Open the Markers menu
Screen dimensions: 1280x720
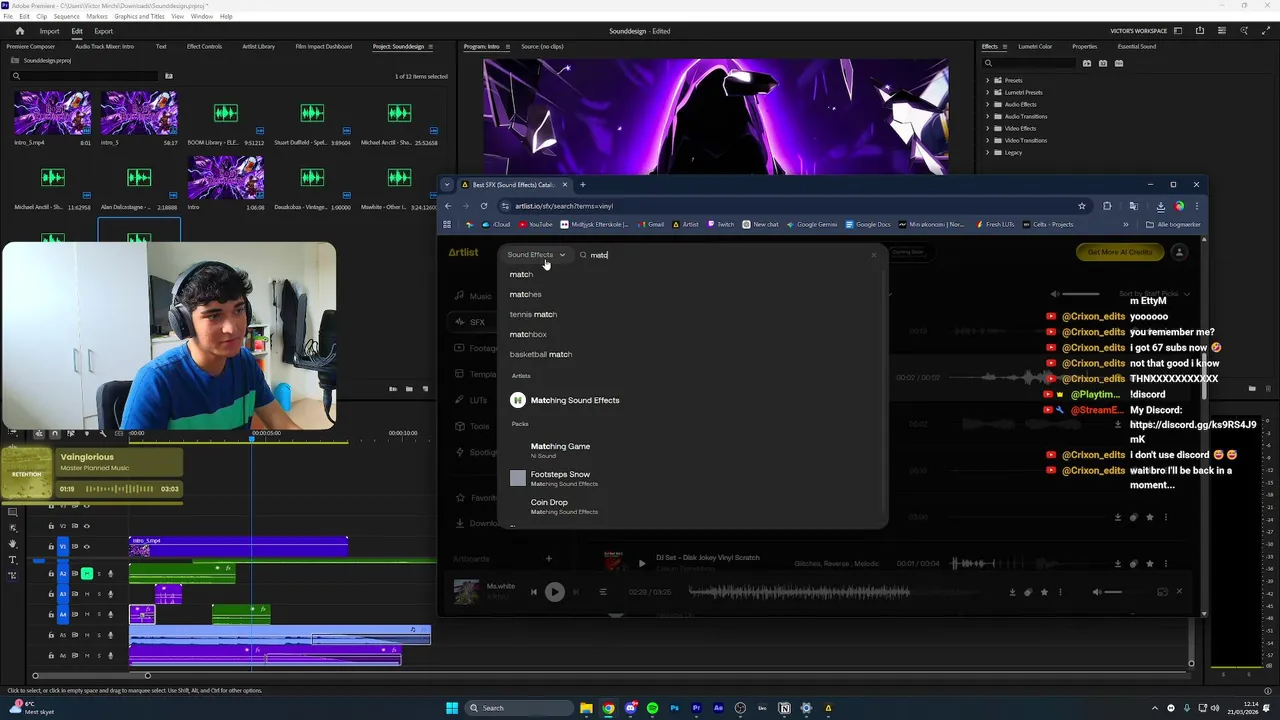click(97, 16)
